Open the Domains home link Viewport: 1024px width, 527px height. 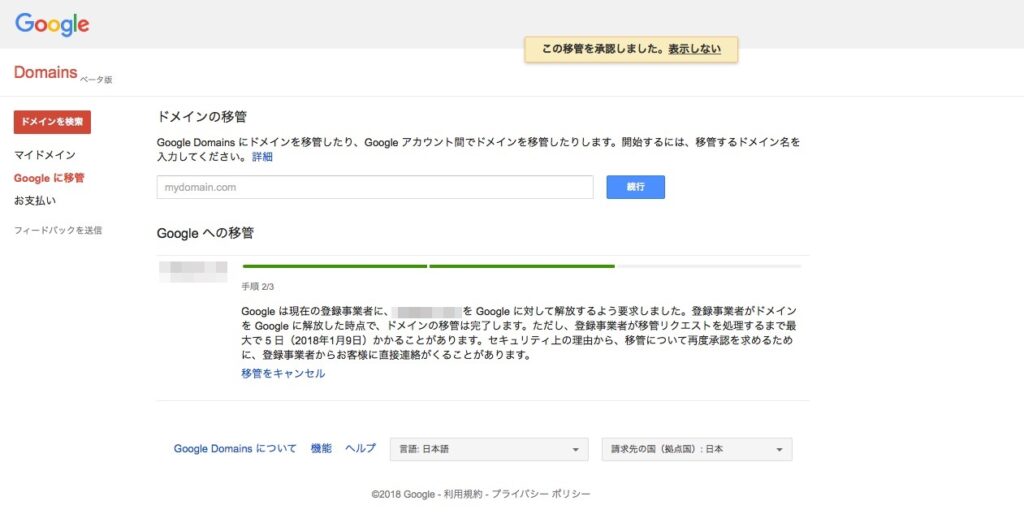(x=46, y=72)
